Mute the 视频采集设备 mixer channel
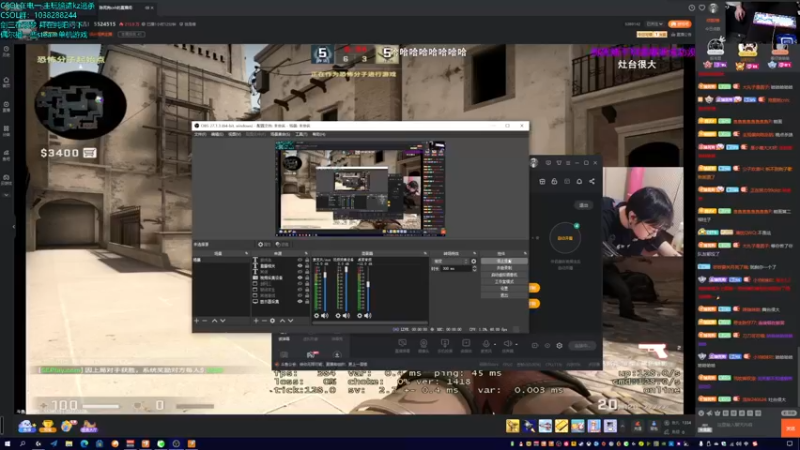The image size is (800, 450). coord(346,316)
